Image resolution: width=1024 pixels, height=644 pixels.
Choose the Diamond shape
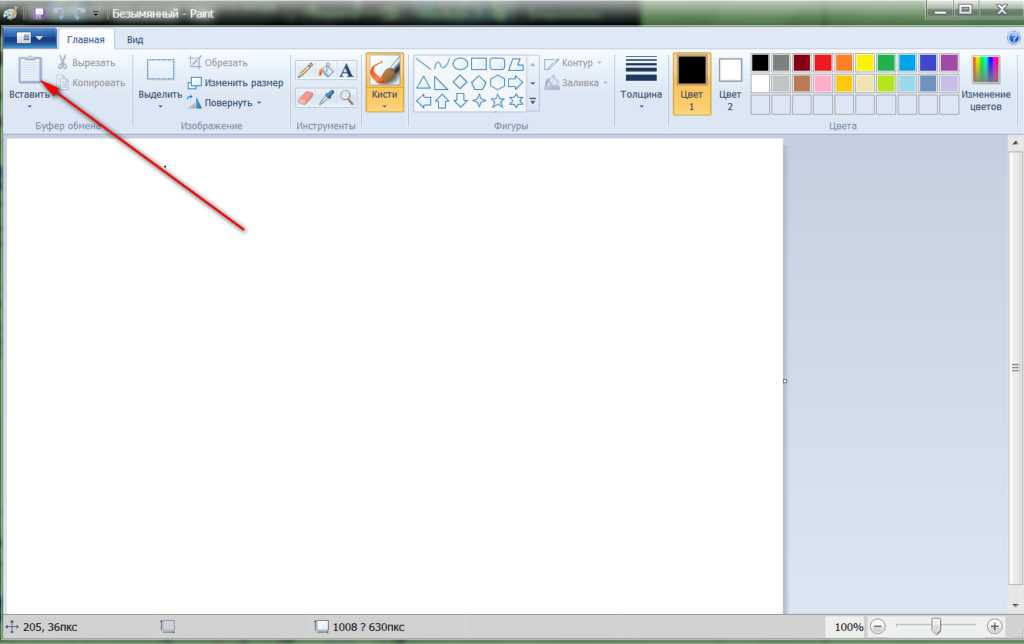460,83
